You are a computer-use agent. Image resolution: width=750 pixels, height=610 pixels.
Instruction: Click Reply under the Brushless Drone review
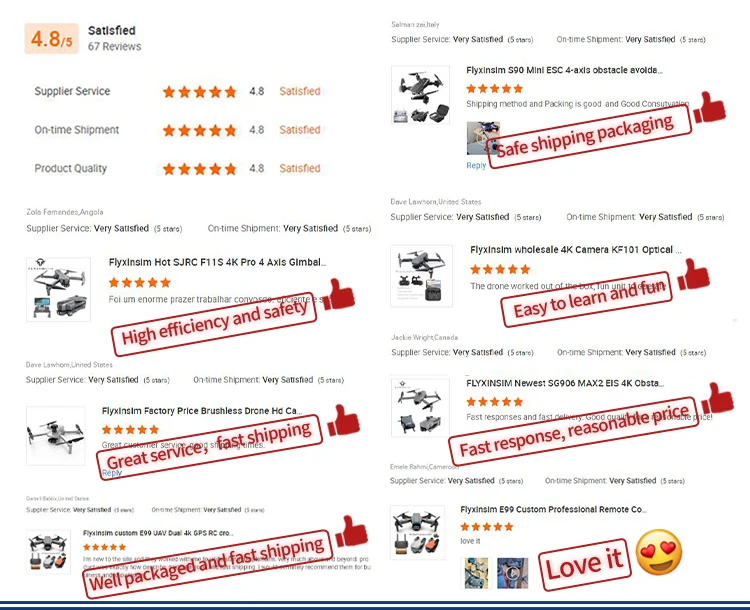(x=111, y=473)
